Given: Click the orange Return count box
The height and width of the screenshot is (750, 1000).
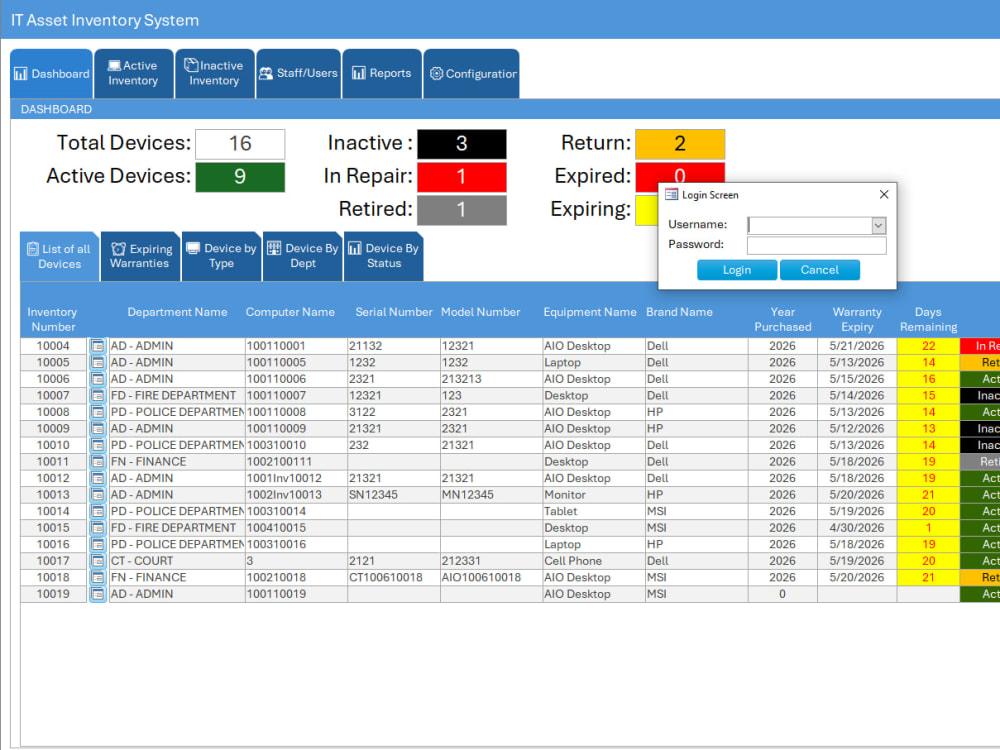Looking at the screenshot, I should tap(680, 143).
